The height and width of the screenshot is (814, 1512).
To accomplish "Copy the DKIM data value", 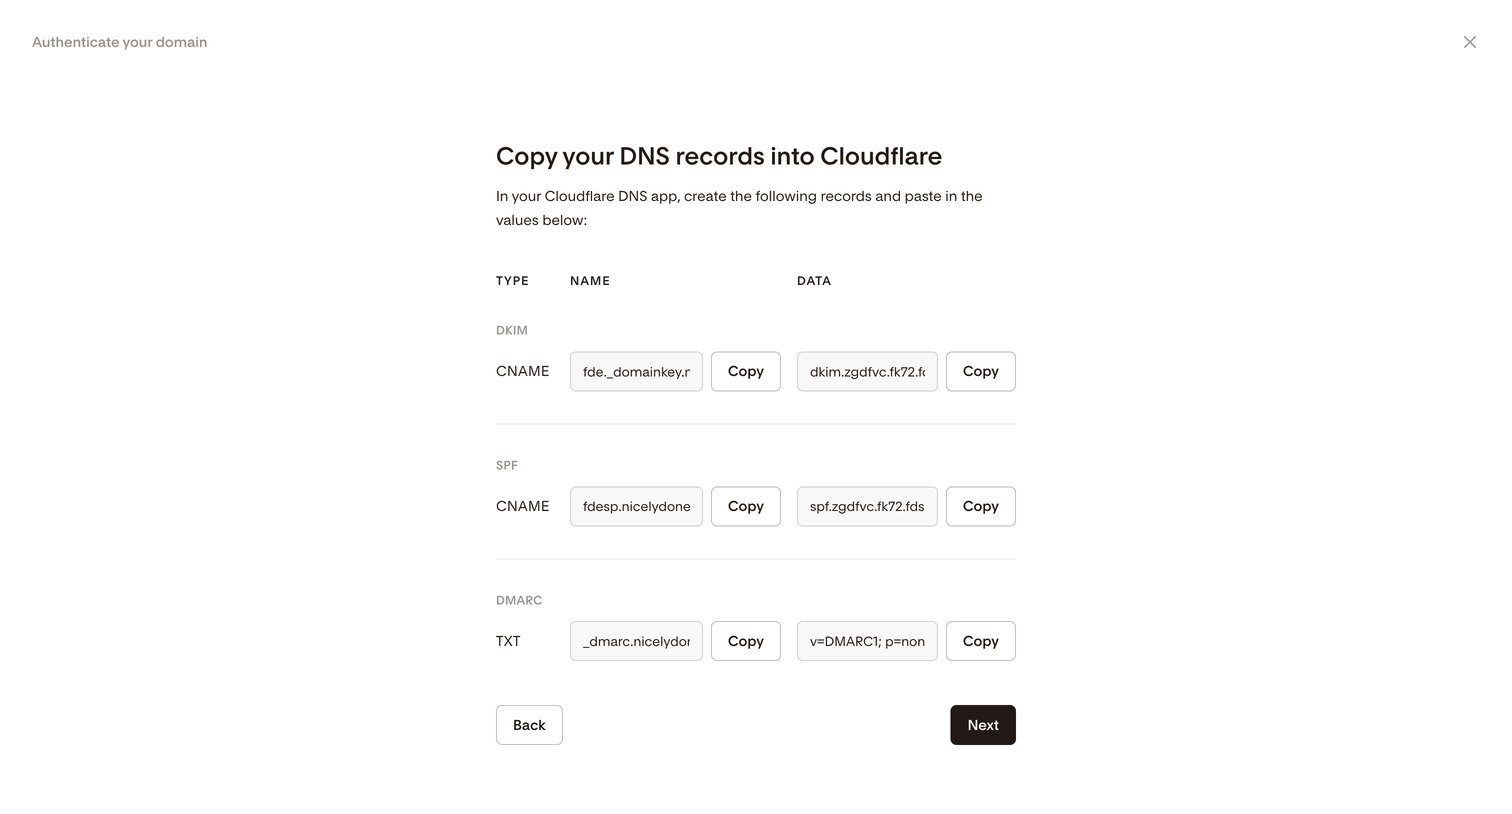I will (980, 371).
